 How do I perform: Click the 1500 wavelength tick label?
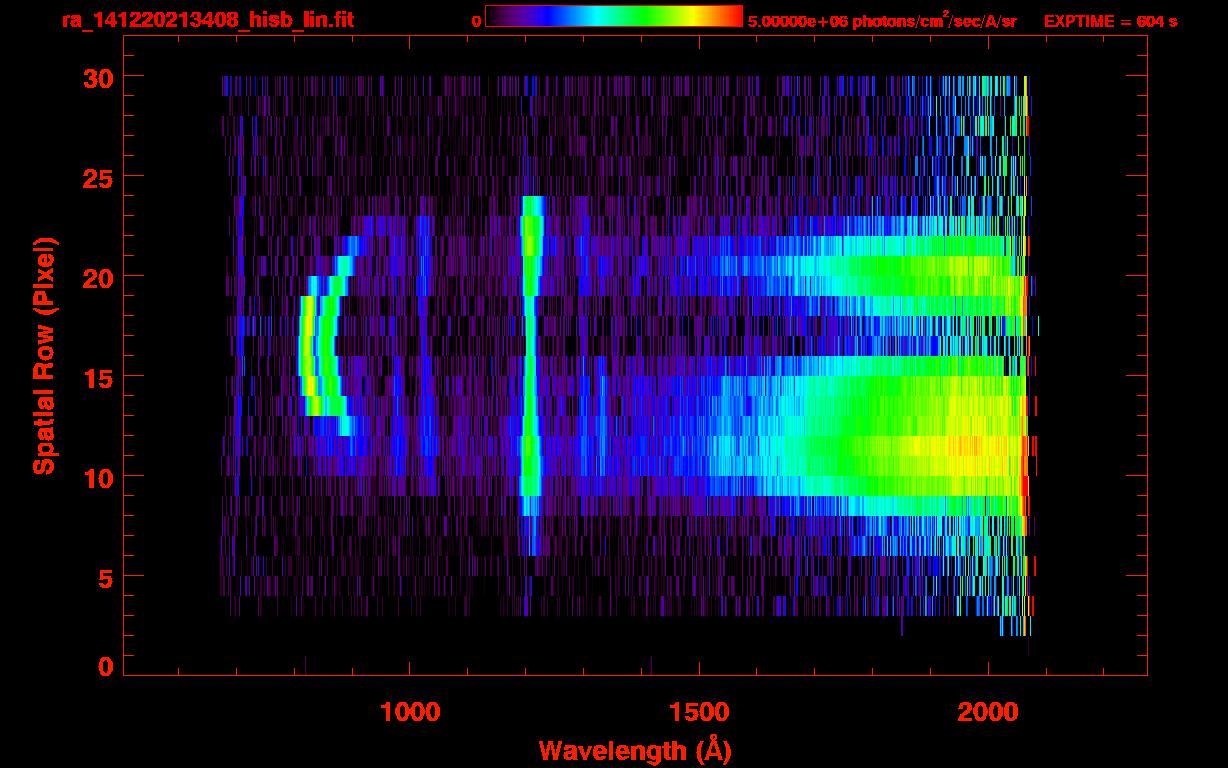(x=699, y=712)
